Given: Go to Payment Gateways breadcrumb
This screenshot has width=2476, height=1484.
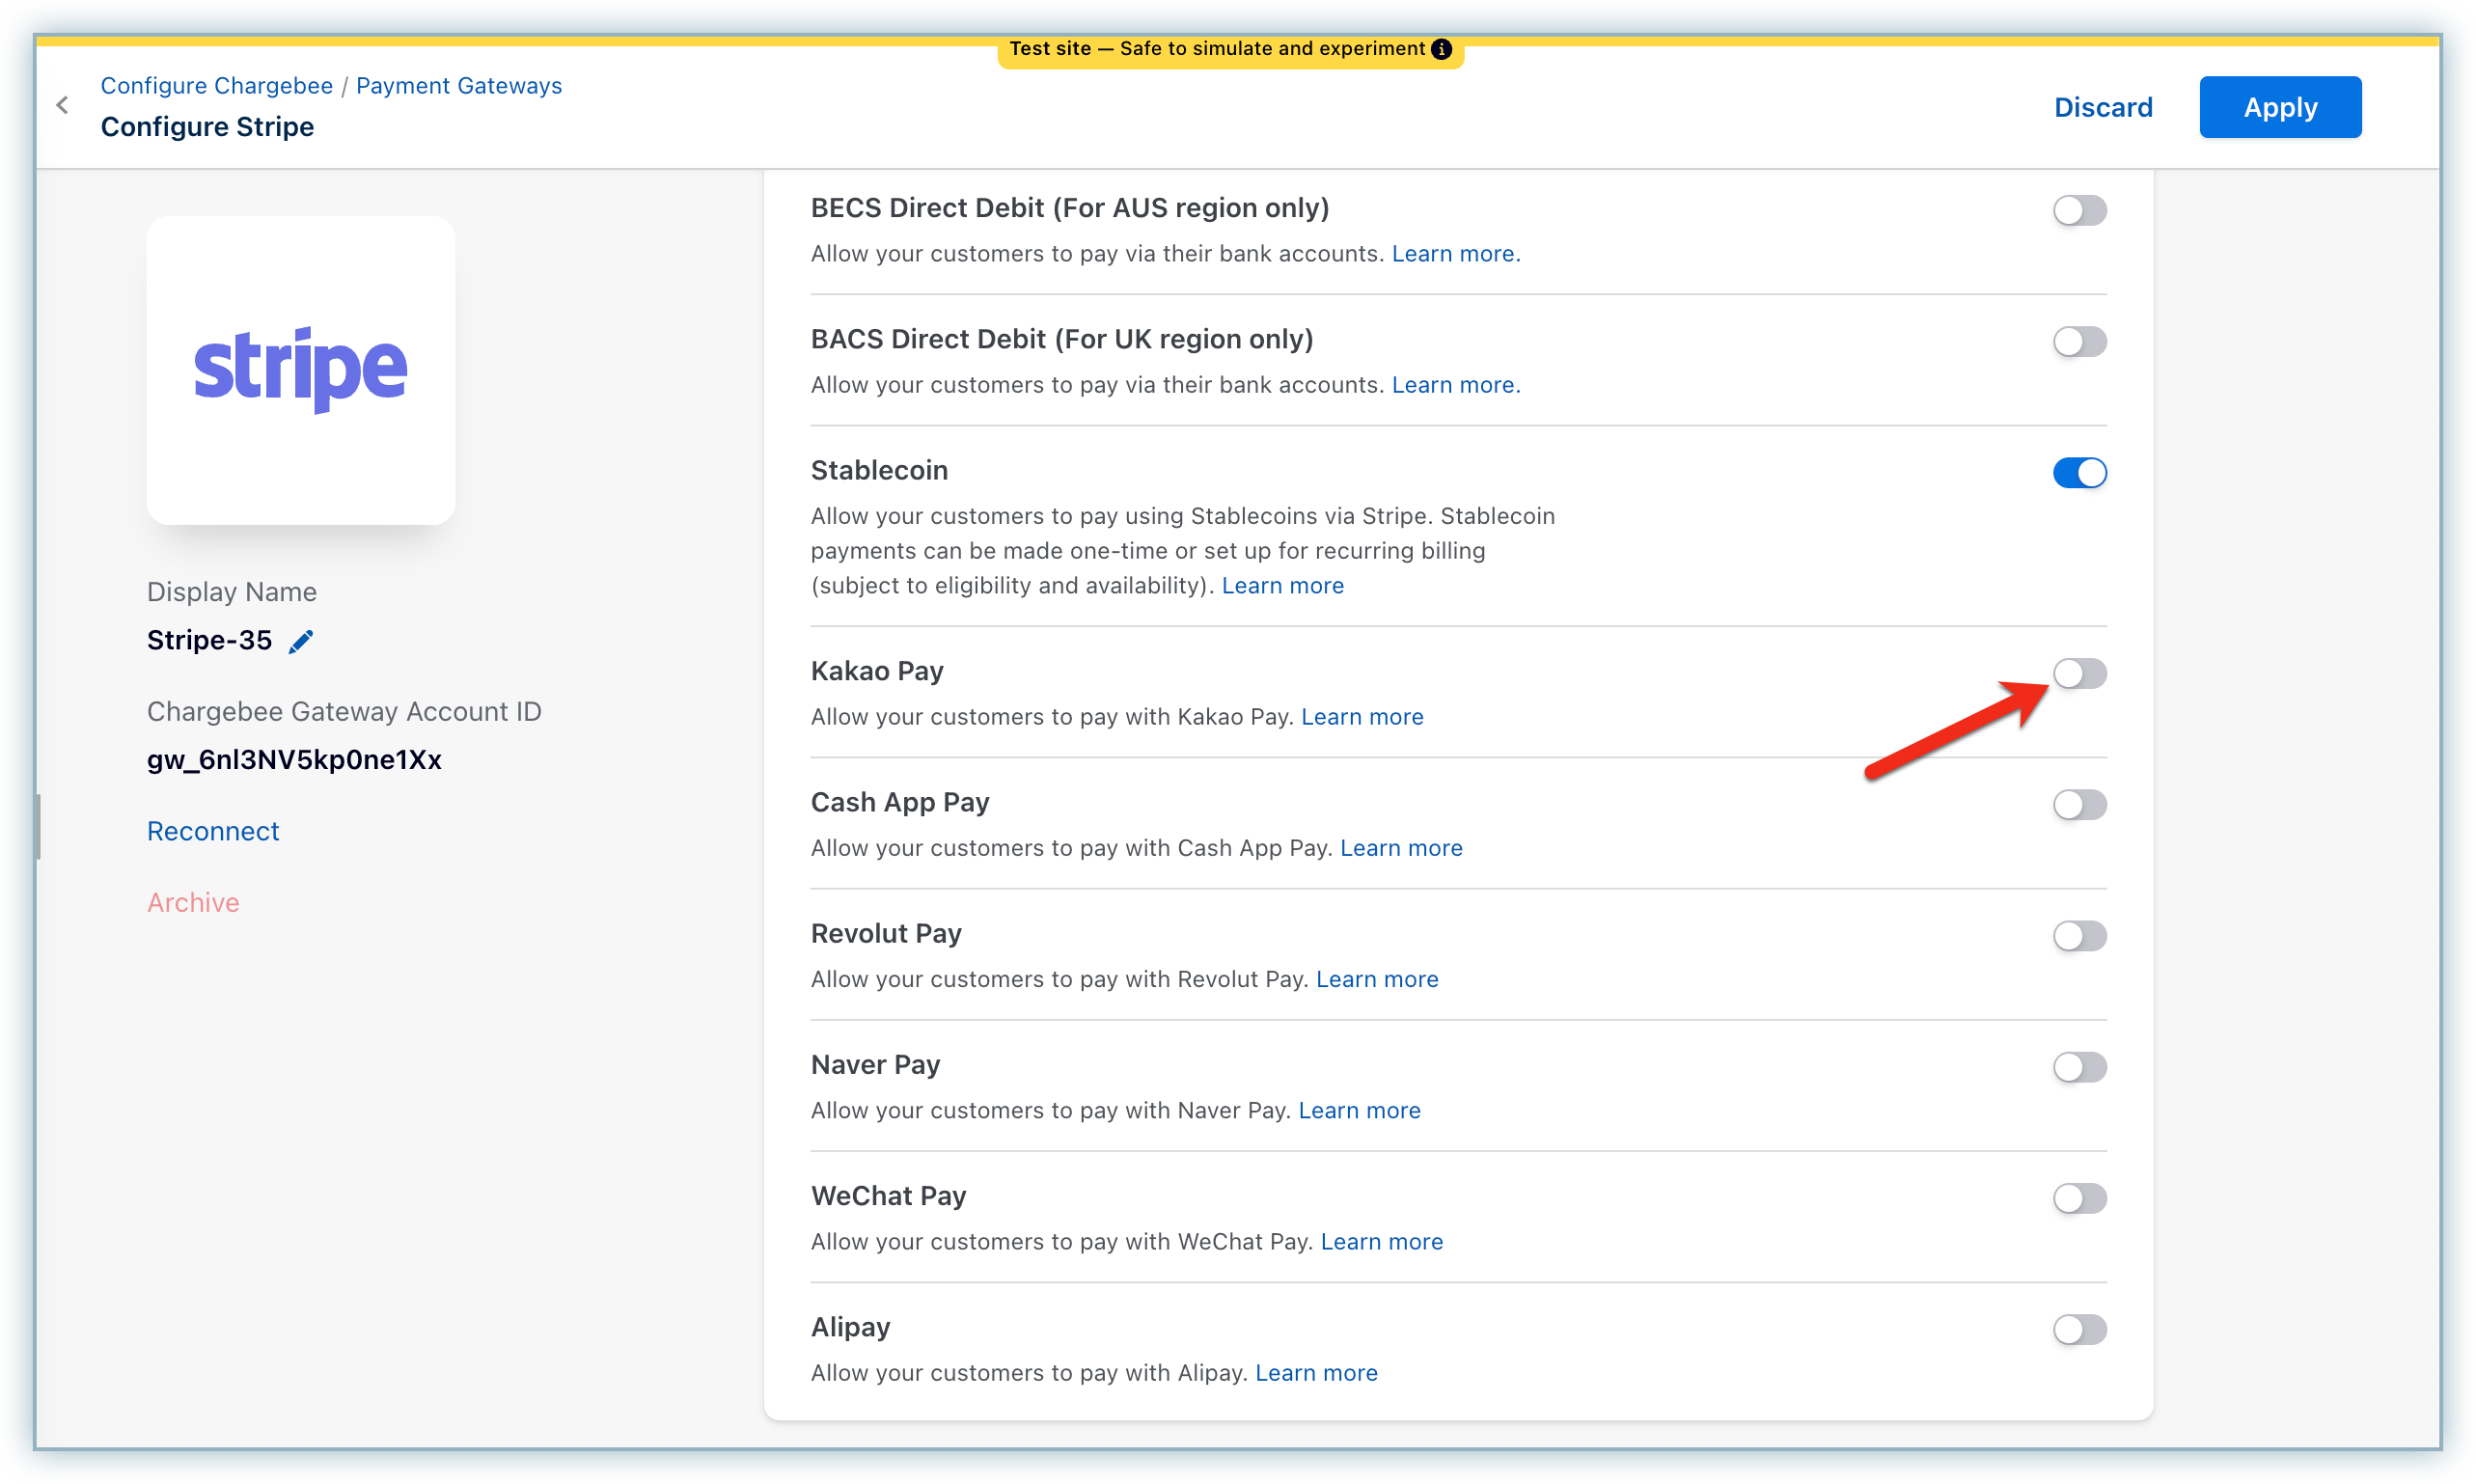Looking at the screenshot, I should click(459, 86).
